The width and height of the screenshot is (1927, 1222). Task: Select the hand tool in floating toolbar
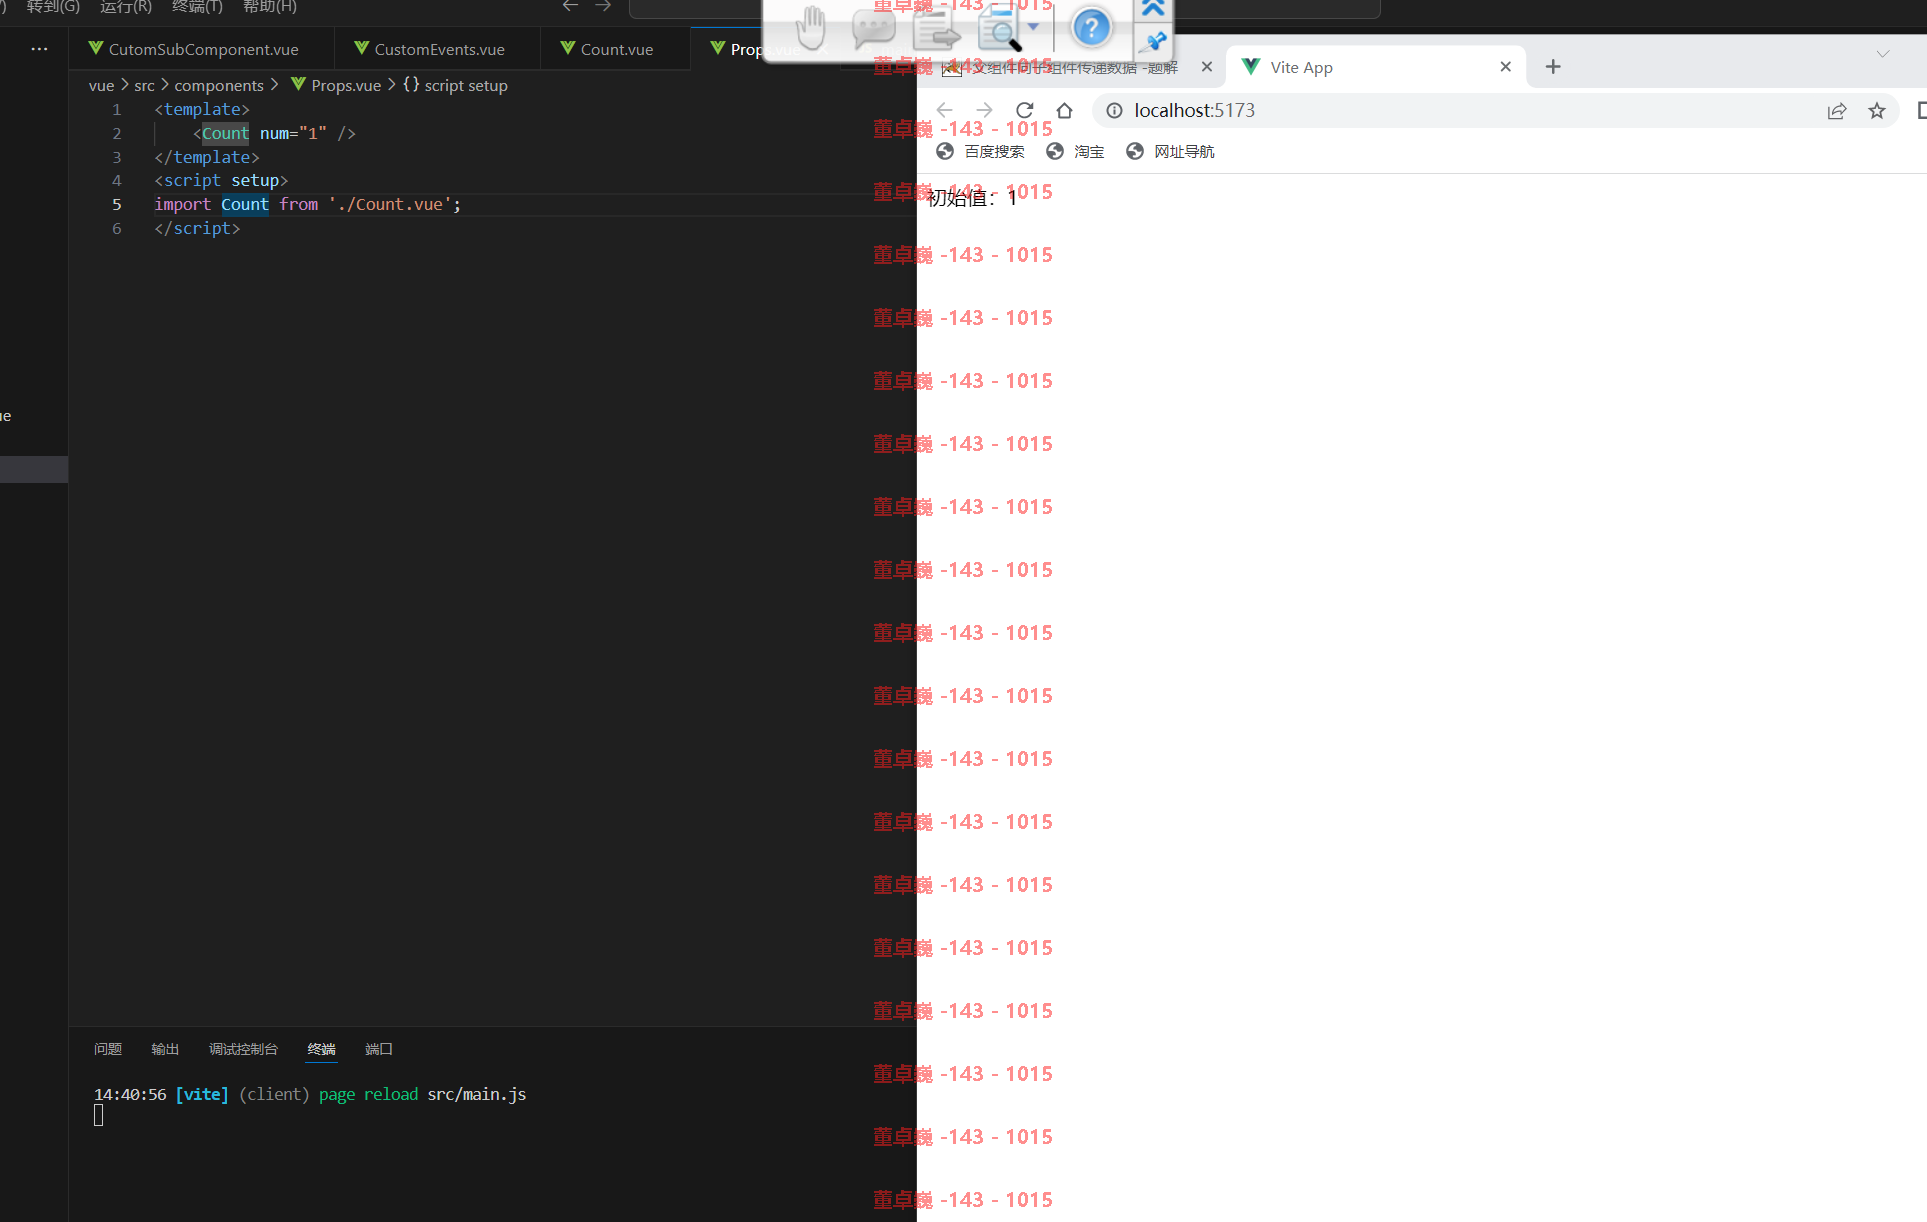[811, 28]
